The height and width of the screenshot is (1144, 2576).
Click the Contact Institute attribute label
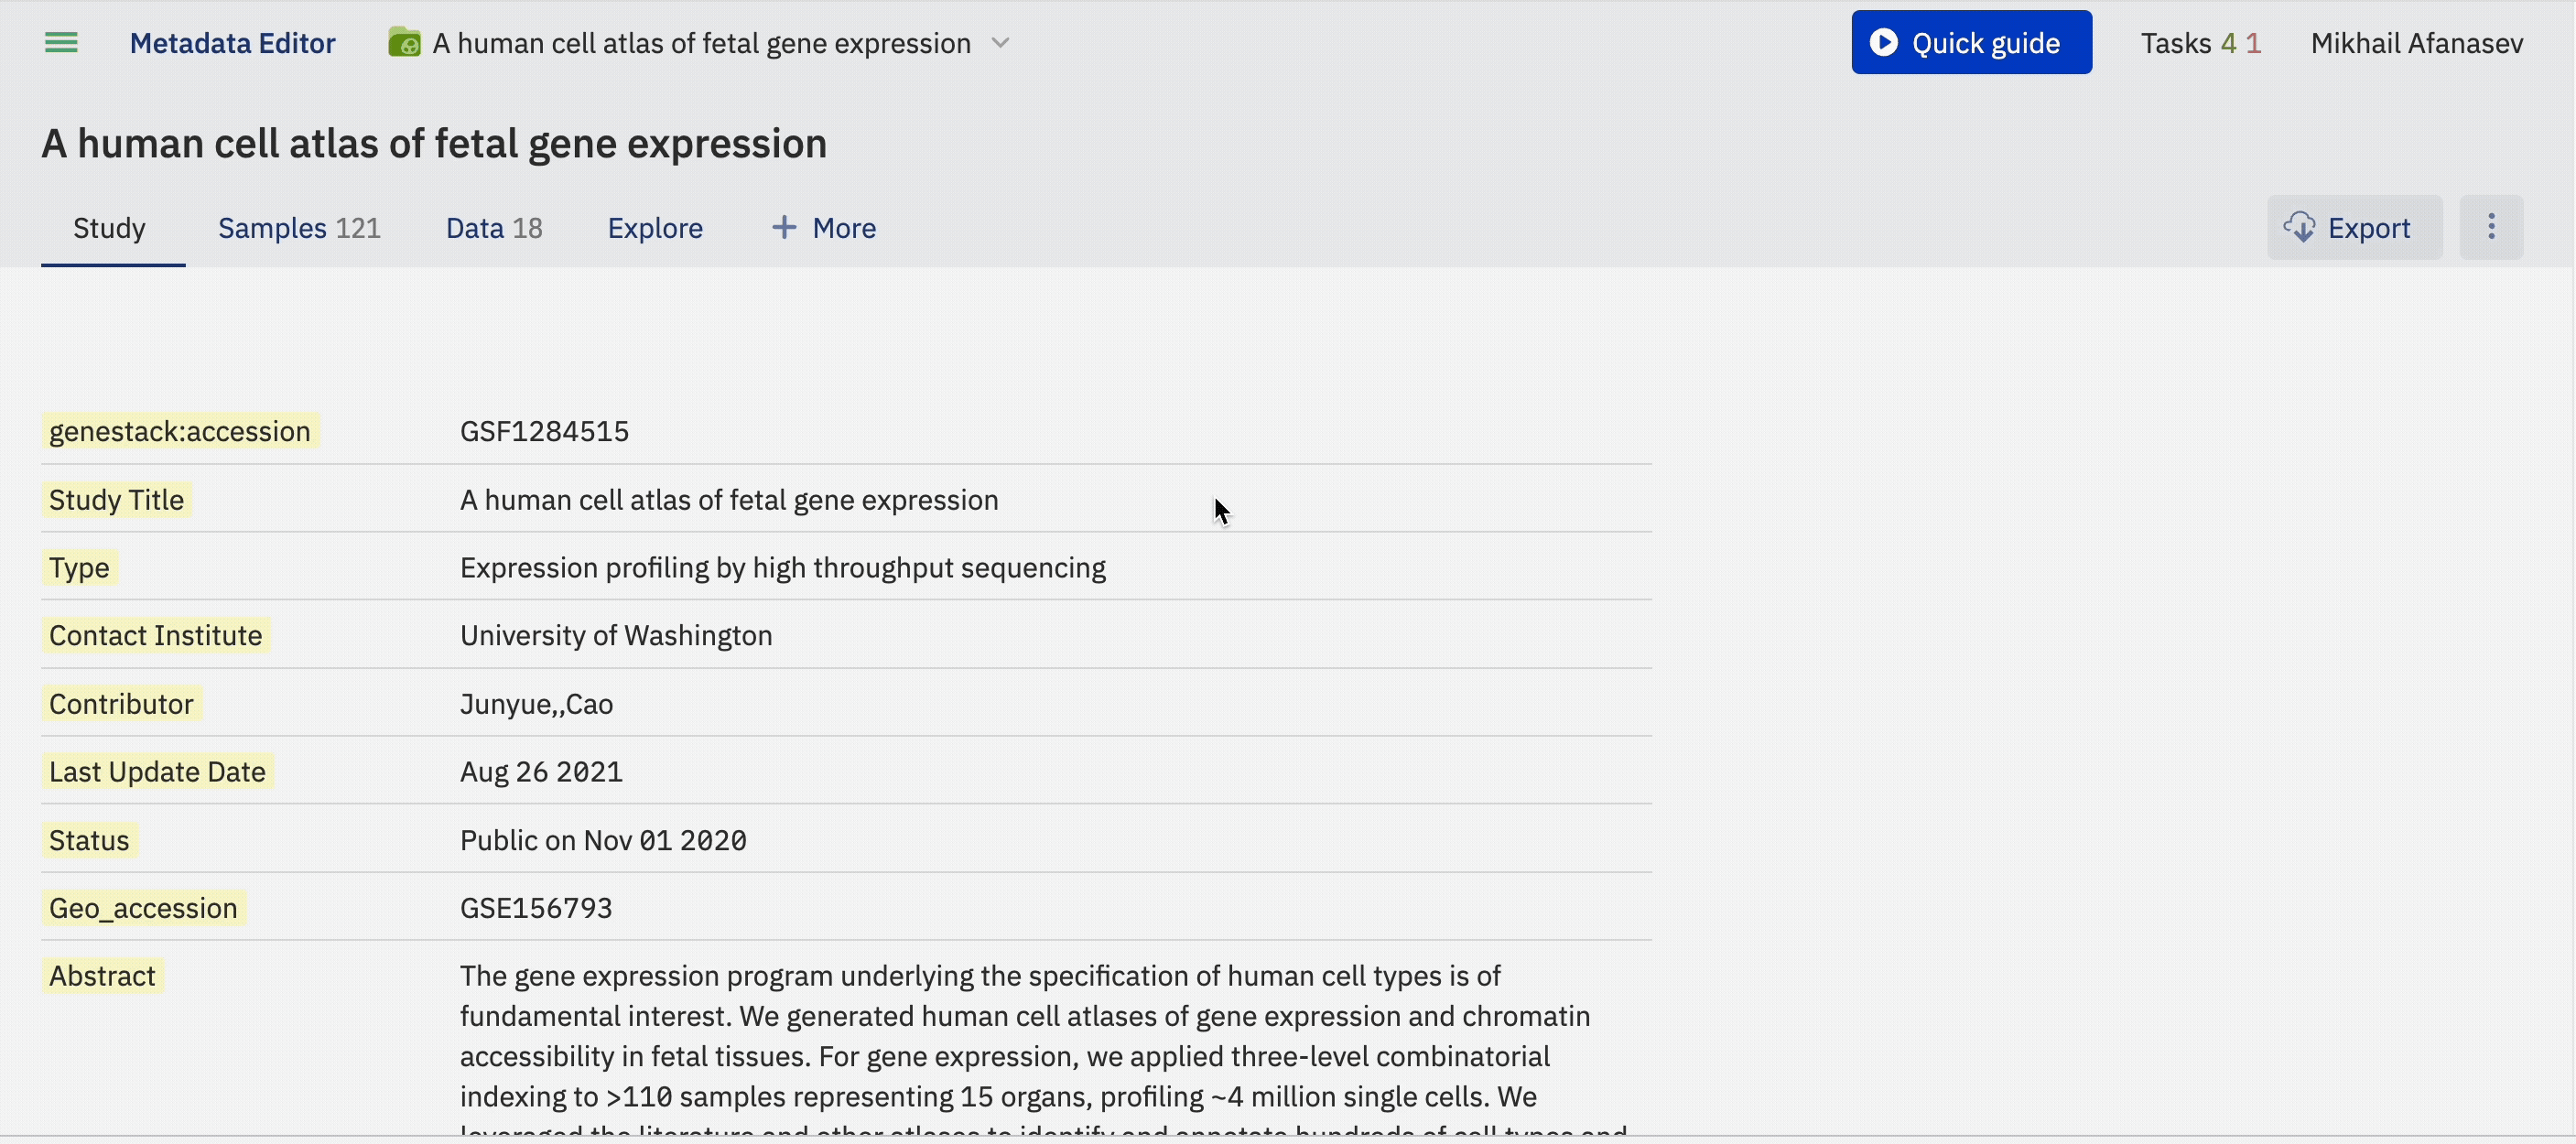(x=155, y=636)
